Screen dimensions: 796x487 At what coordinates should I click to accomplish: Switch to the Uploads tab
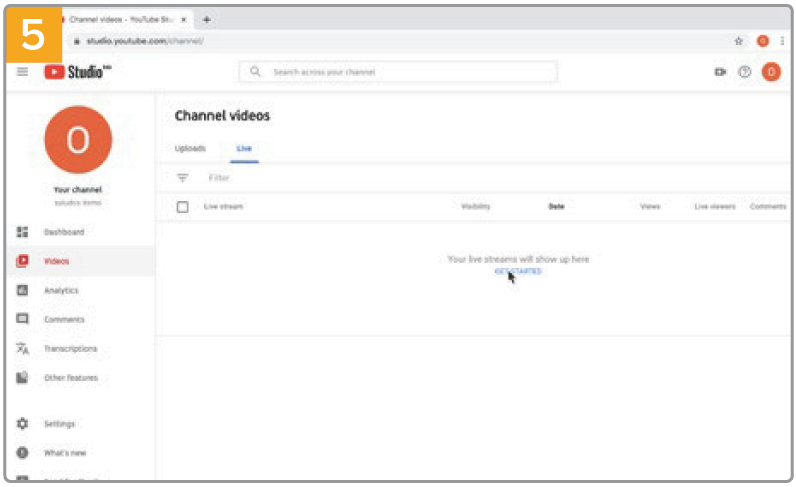point(190,148)
